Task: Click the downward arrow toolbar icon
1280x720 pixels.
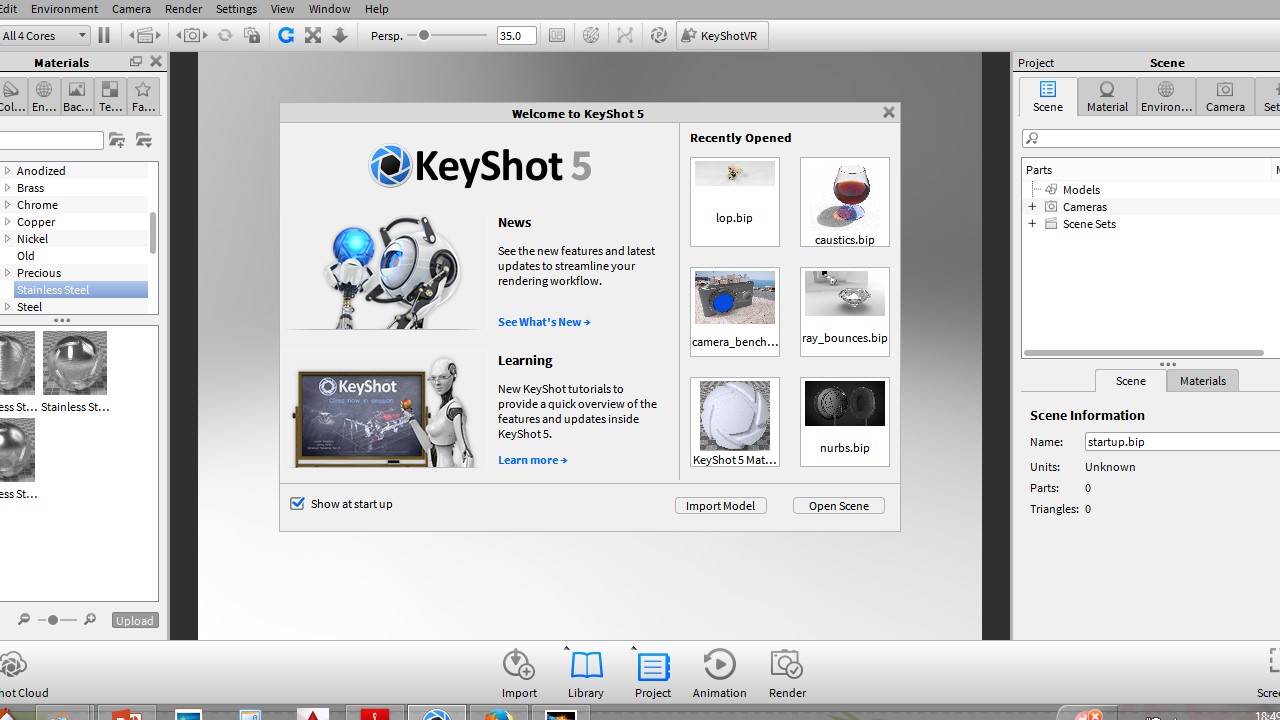Action: click(x=340, y=35)
